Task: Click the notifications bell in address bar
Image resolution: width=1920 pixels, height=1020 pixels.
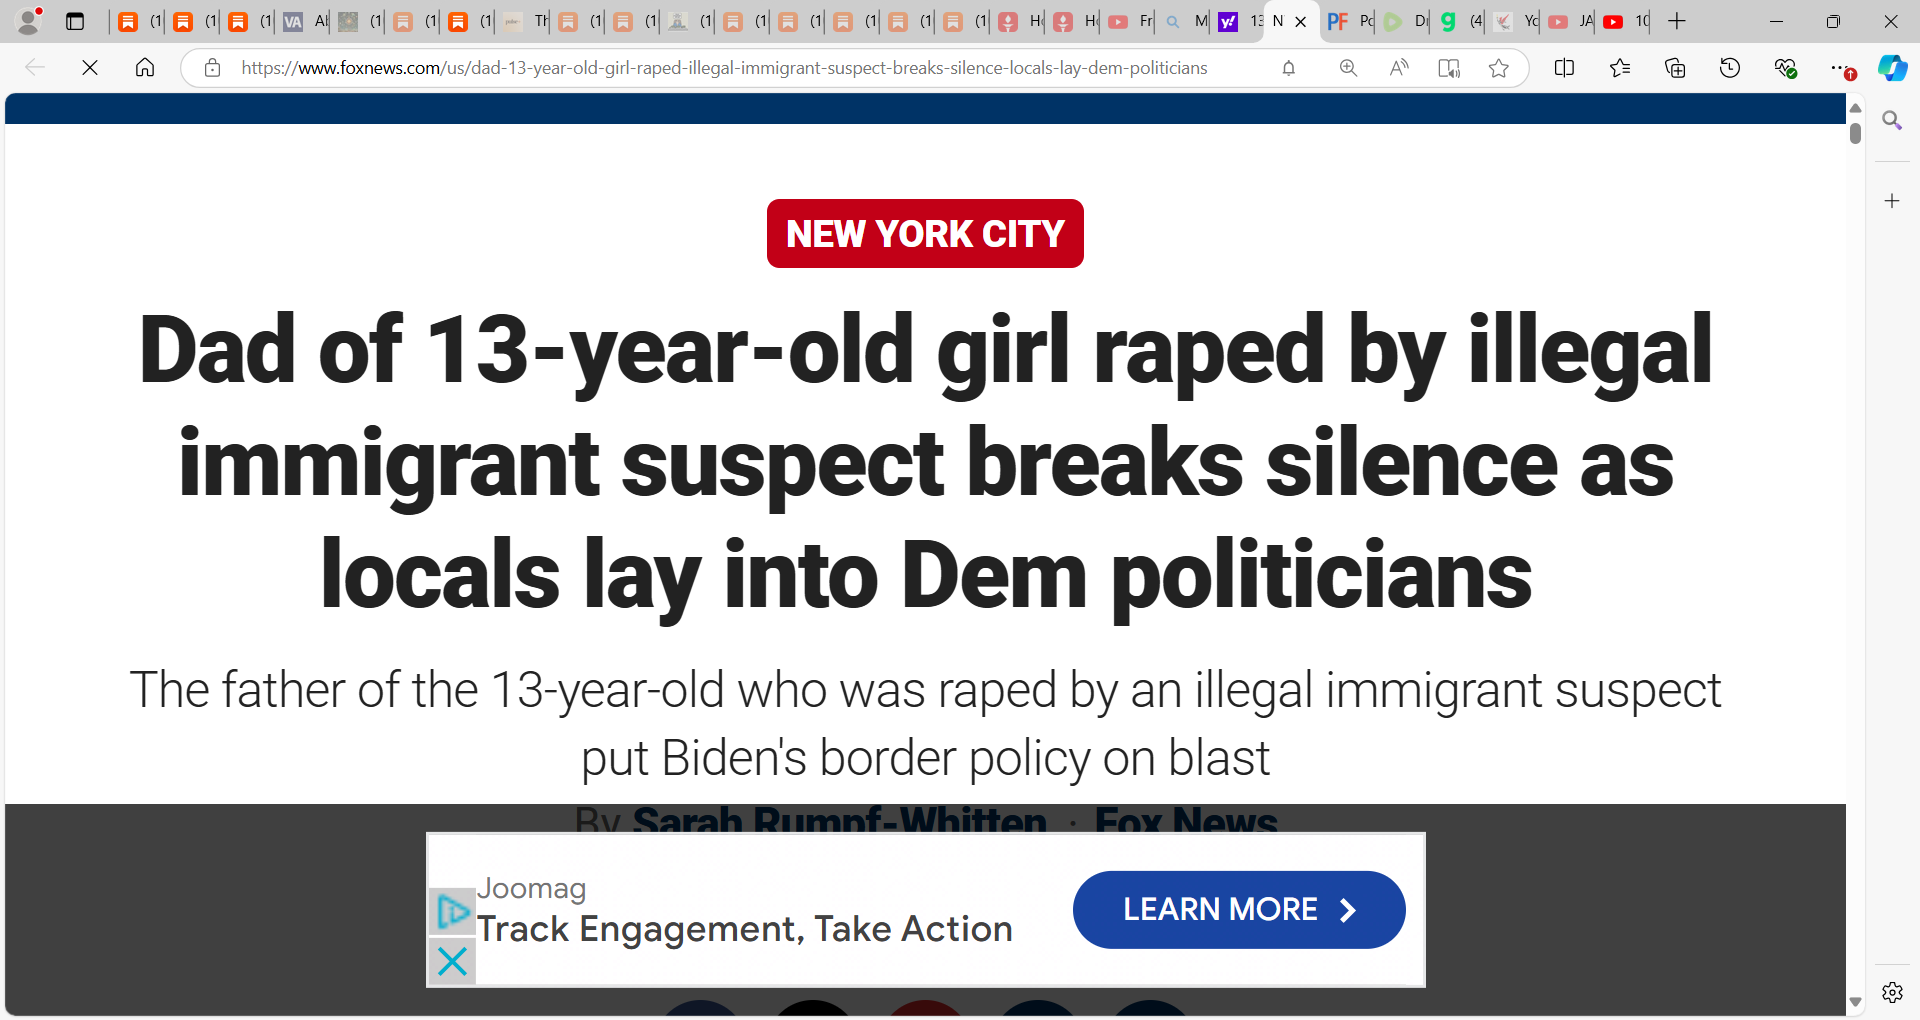Action: 1289,68
